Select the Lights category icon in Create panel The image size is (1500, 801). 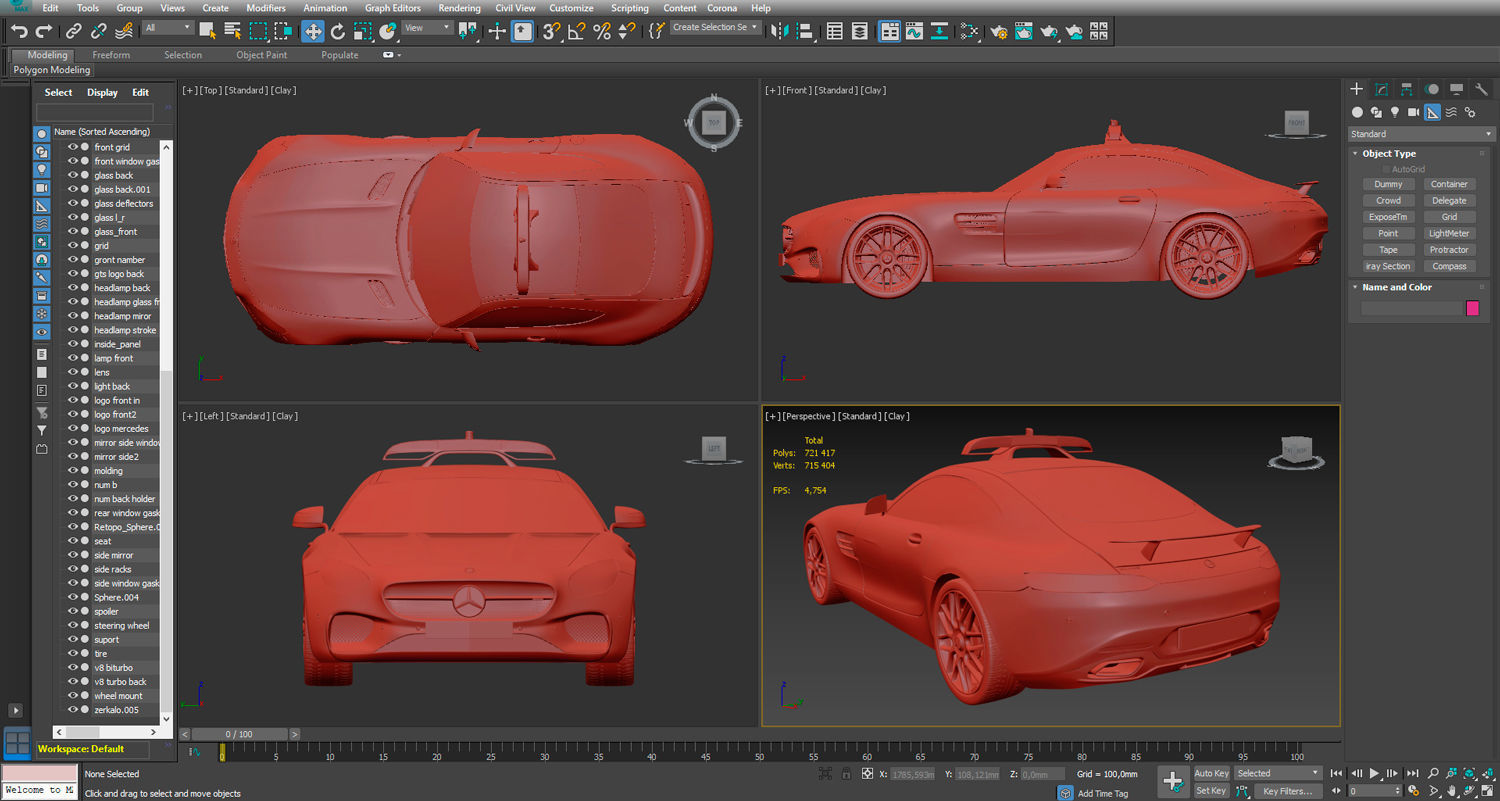click(1395, 112)
